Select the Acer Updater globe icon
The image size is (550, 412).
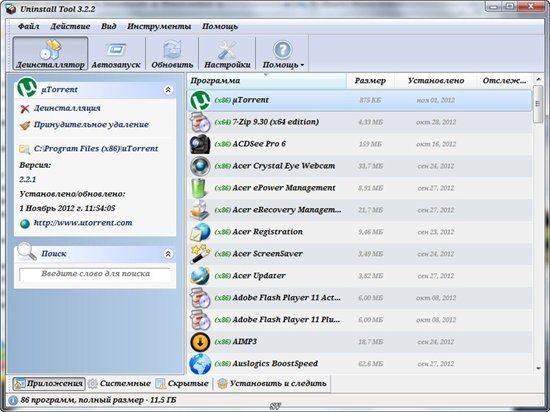(200, 276)
